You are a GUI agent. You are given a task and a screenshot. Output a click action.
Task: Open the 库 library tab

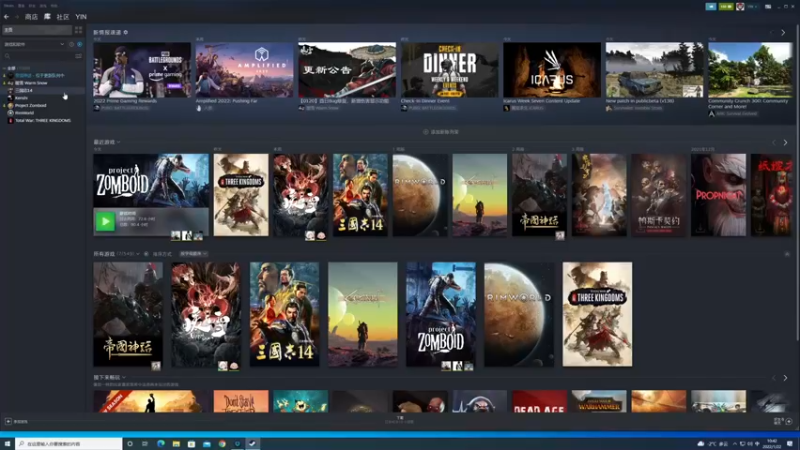47,17
